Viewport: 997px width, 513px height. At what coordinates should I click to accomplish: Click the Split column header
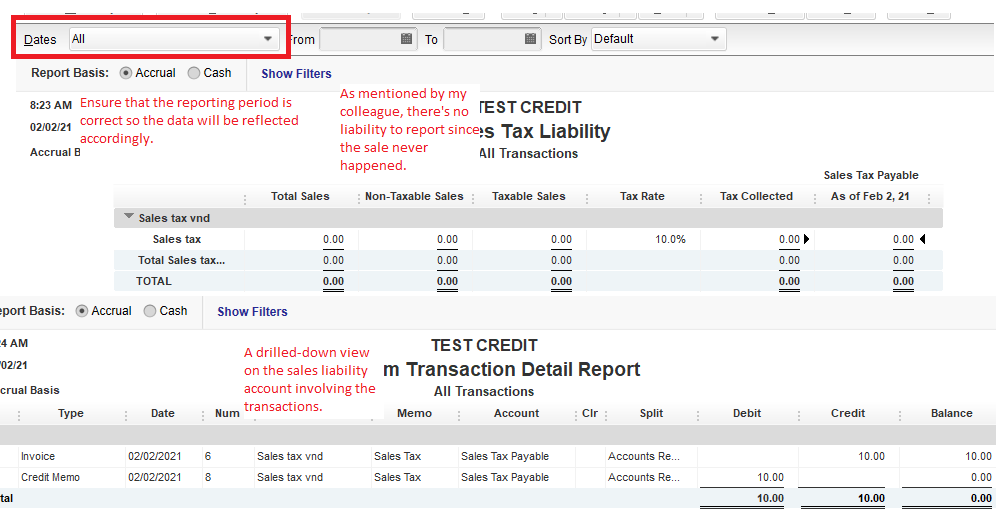click(x=652, y=413)
